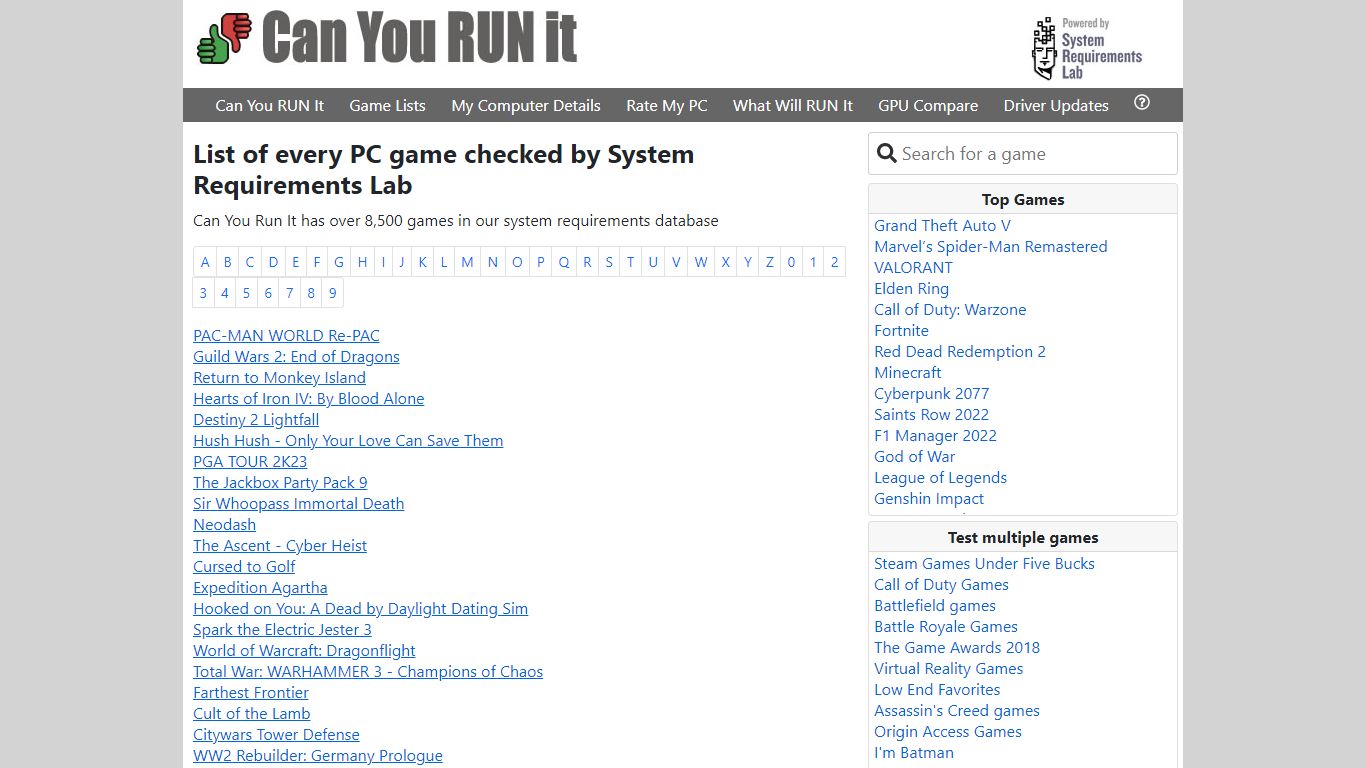Viewport: 1366px width, 768px height.
Task: Open The Ascent - Cyber Heist link
Action: pos(280,545)
